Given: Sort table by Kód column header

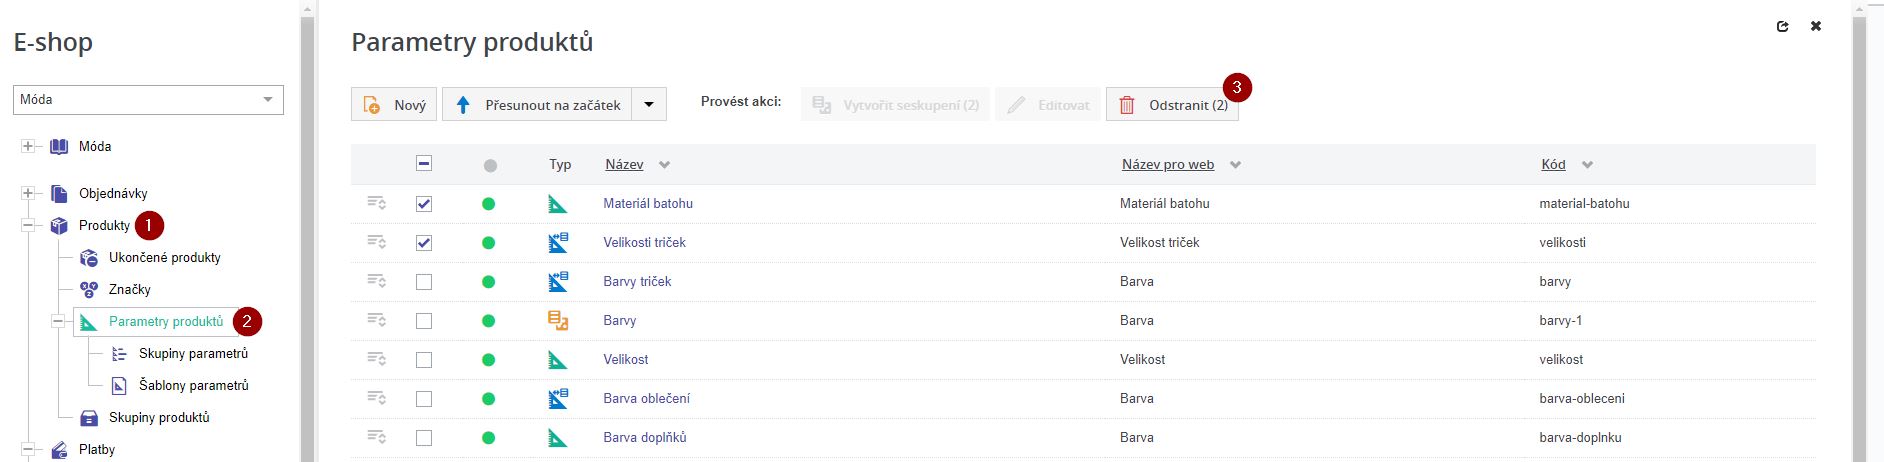Looking at the screenshot, I should (x=1553, y=165).
